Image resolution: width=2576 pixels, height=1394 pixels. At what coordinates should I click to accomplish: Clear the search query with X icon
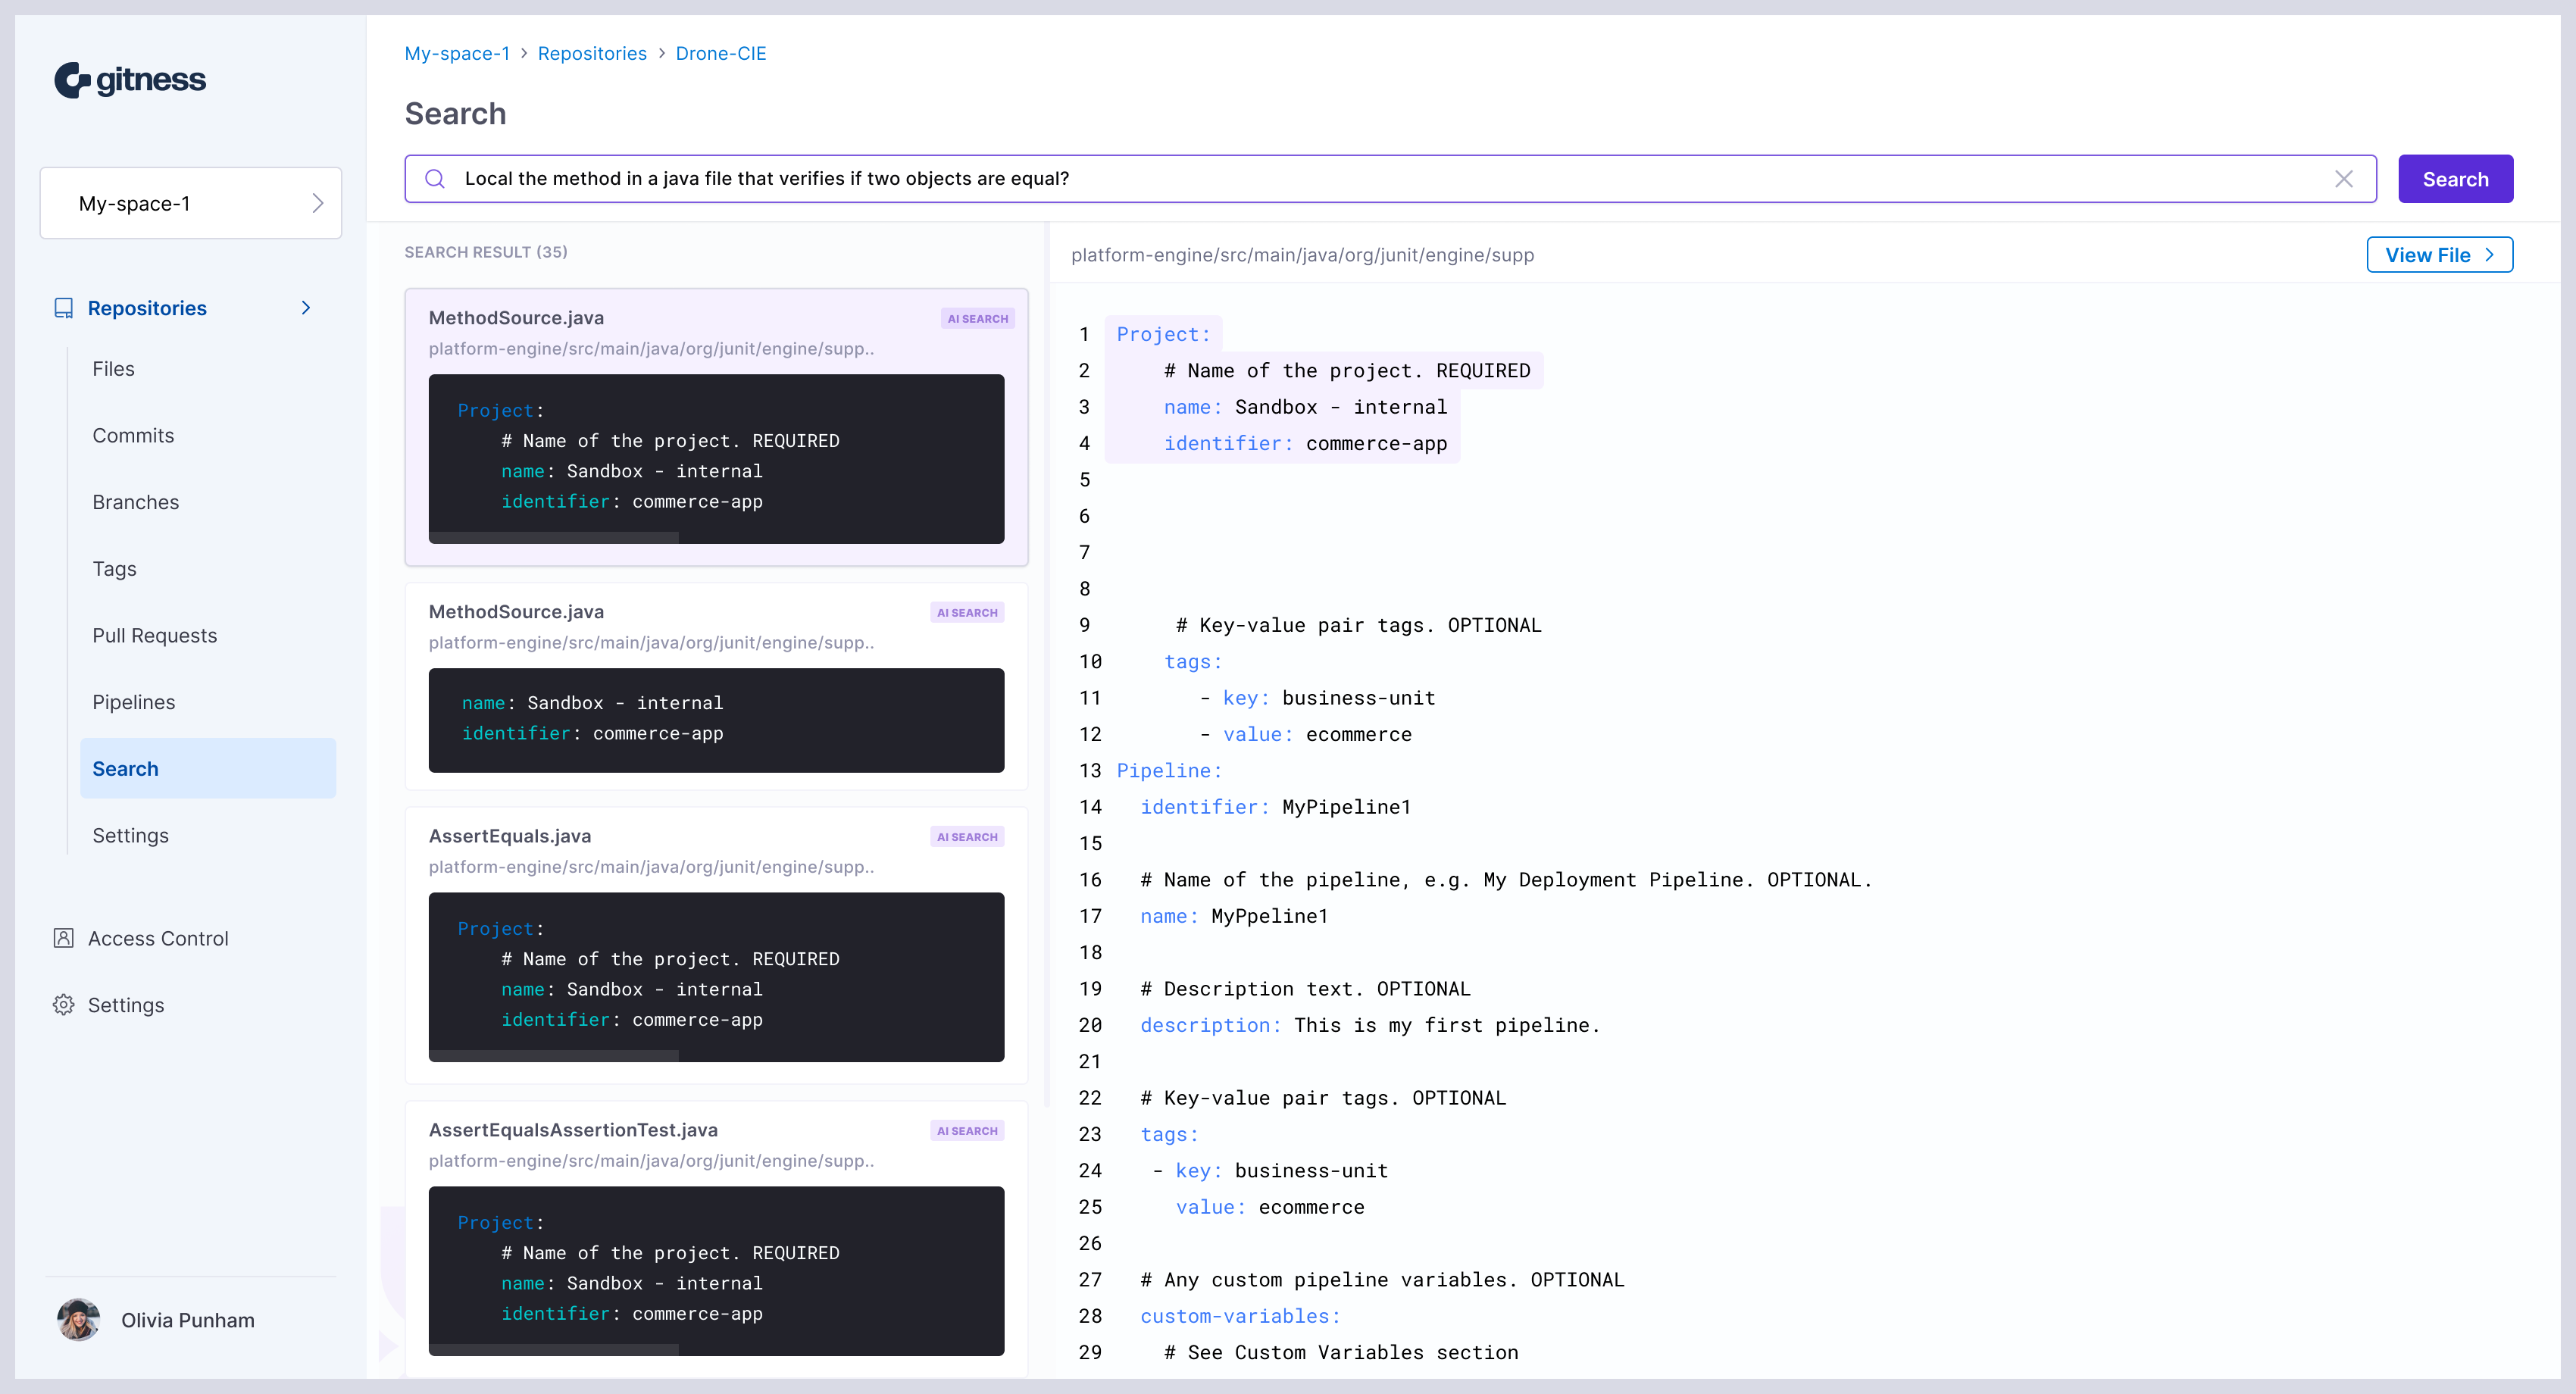[x=2343, y=179]
